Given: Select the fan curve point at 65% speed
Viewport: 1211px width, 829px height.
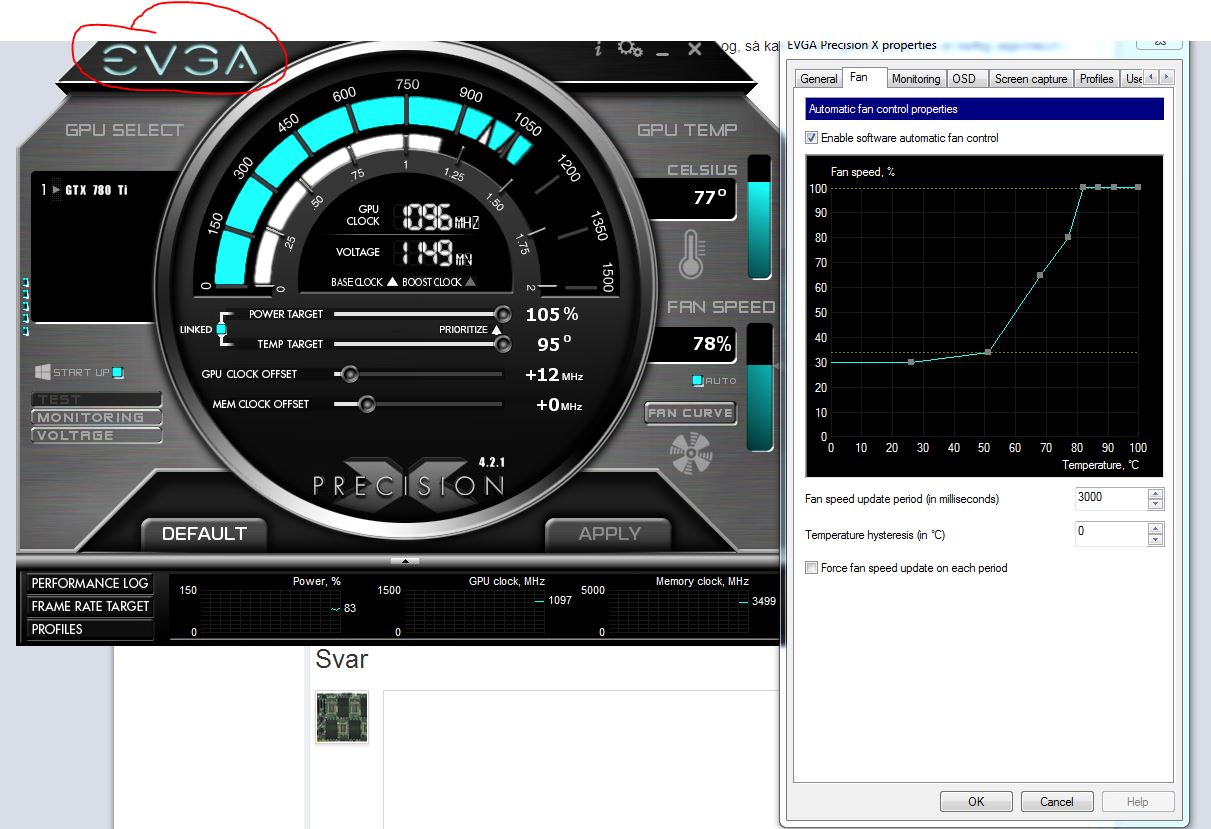Looking at the screenshot, I should (x=1040, y=275).
